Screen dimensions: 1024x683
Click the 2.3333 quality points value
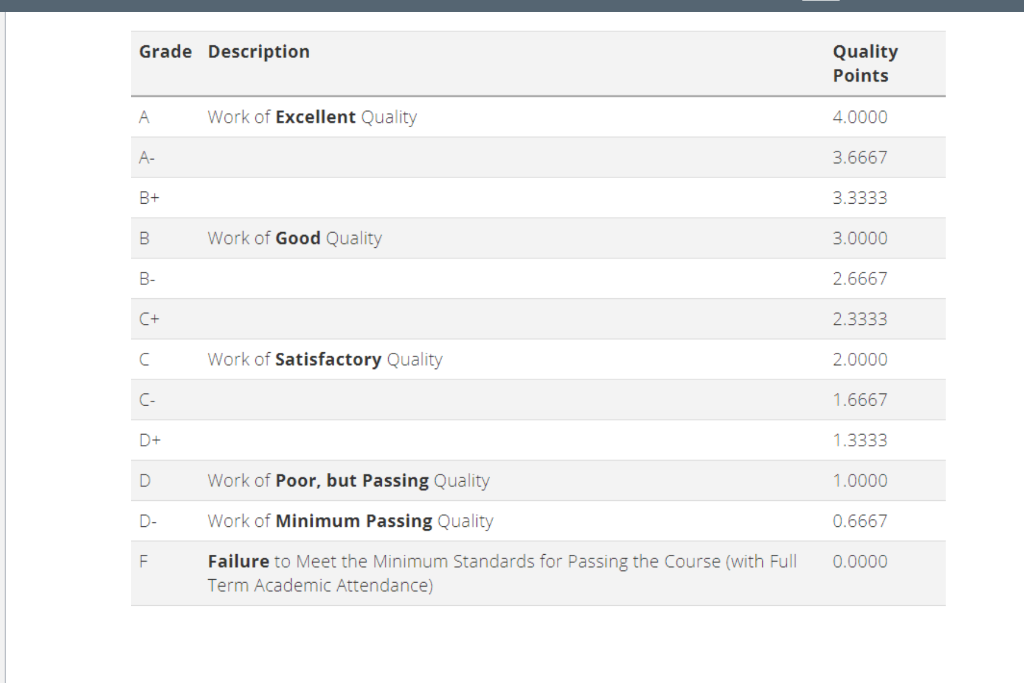860,319
